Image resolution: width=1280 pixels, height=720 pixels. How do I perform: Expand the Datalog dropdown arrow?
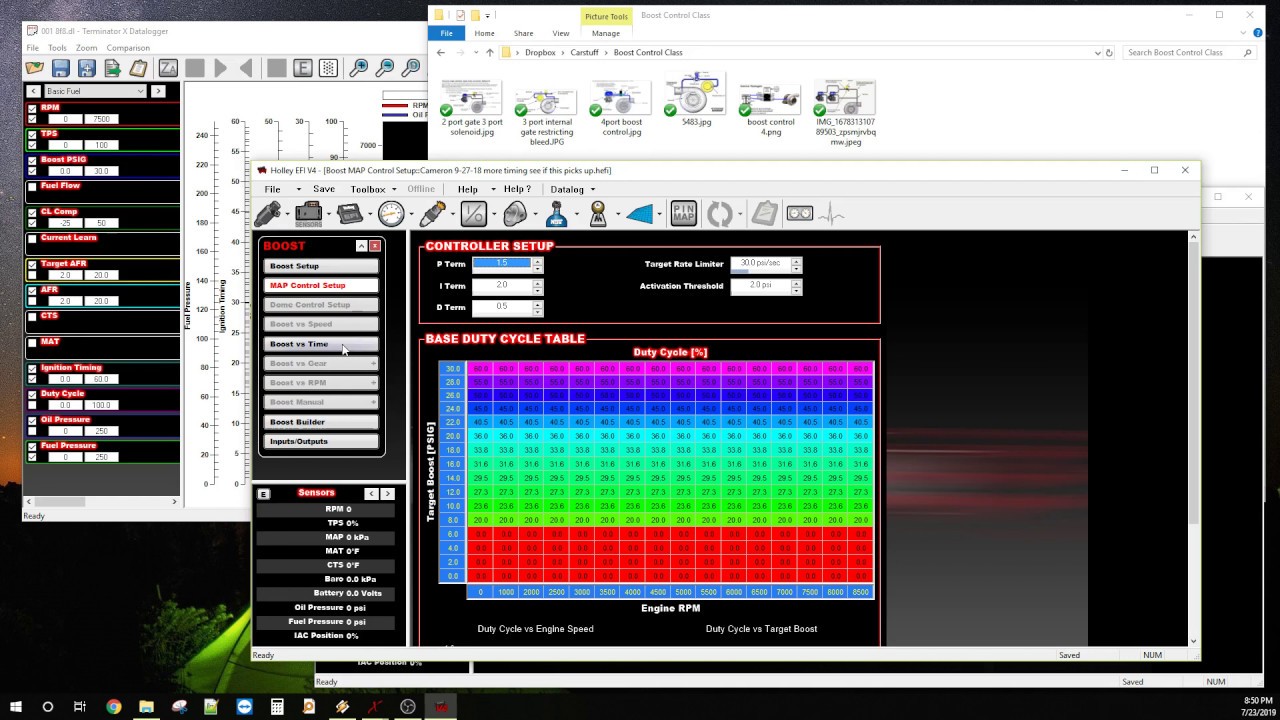pyautogui.click(x=592, y=189)
